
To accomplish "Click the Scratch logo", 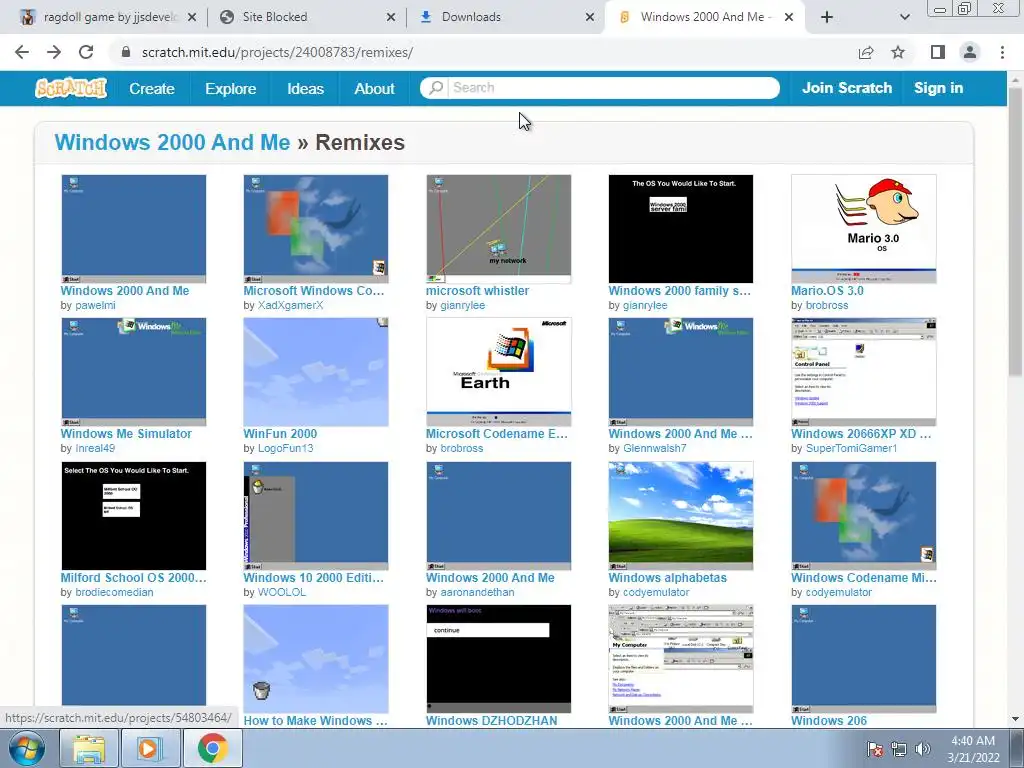I will coord(71,88).
